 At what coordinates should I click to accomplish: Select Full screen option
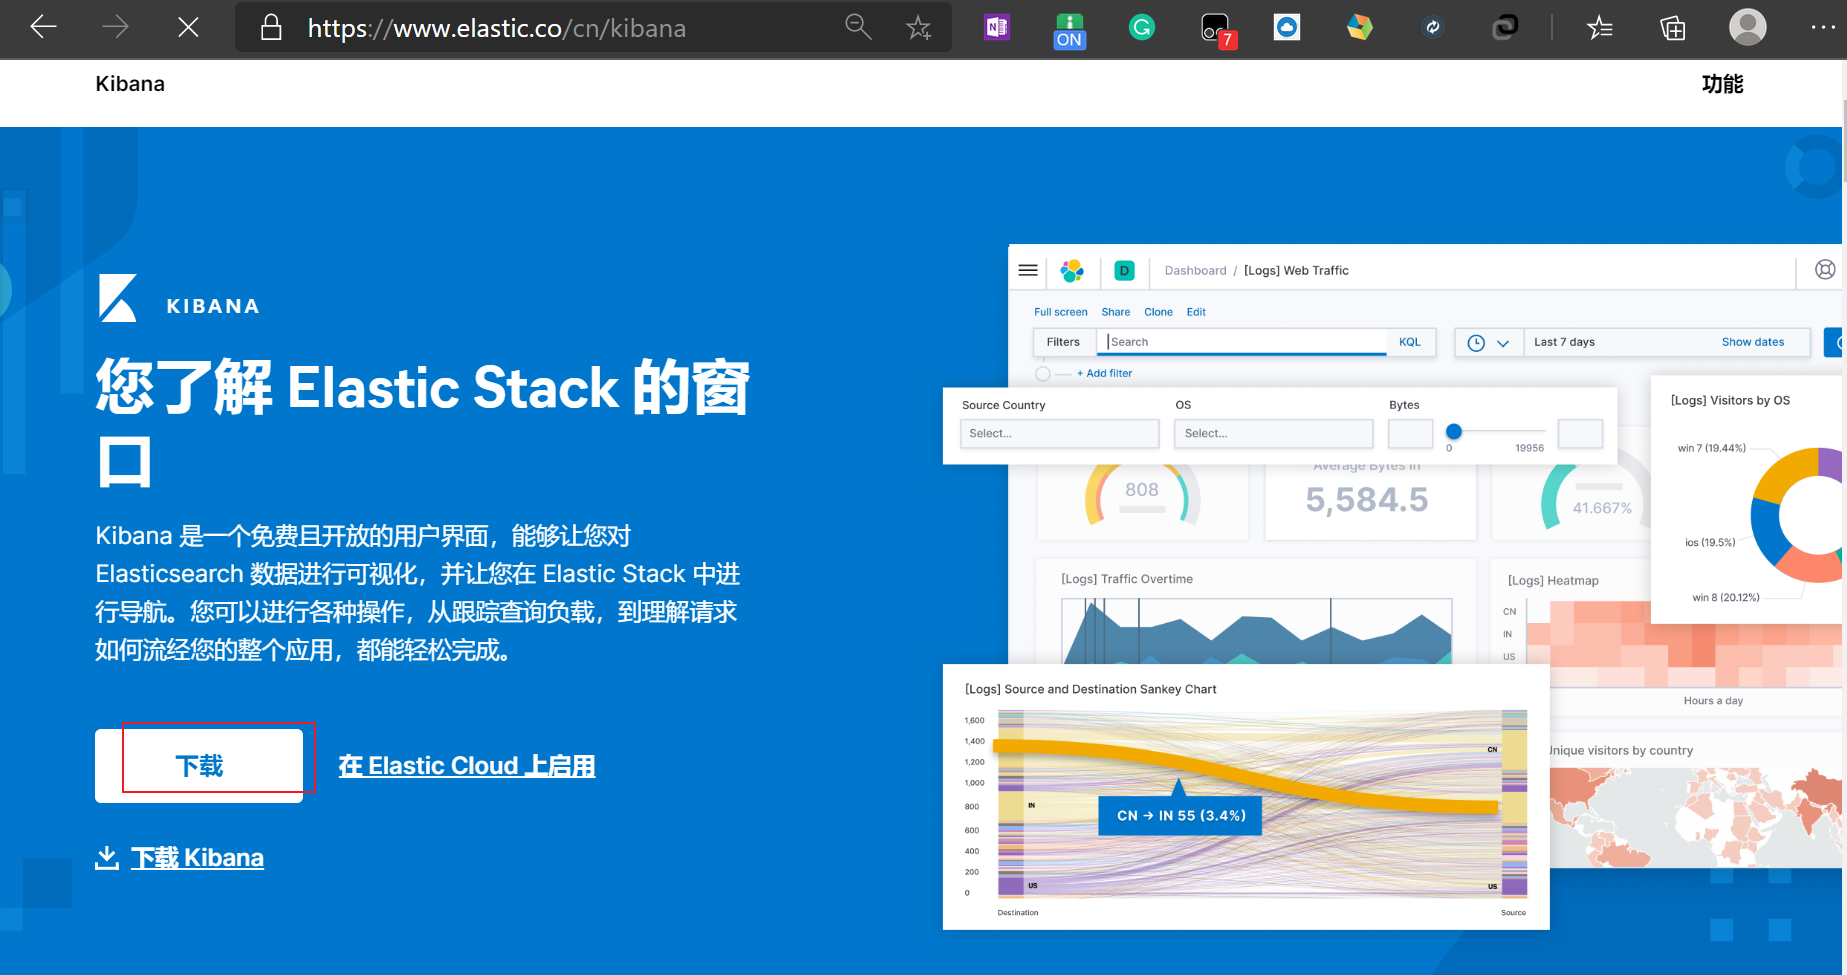[x=1060, y=312]
